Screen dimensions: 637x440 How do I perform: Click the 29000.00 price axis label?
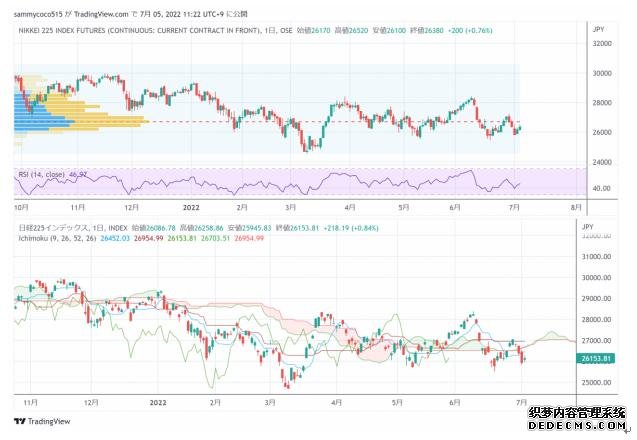pyautogui.click(x=596, y=298)
